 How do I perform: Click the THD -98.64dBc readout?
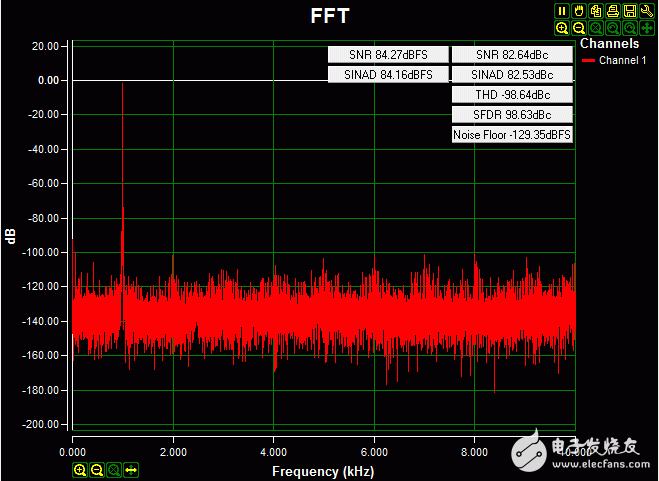point(512,95)
